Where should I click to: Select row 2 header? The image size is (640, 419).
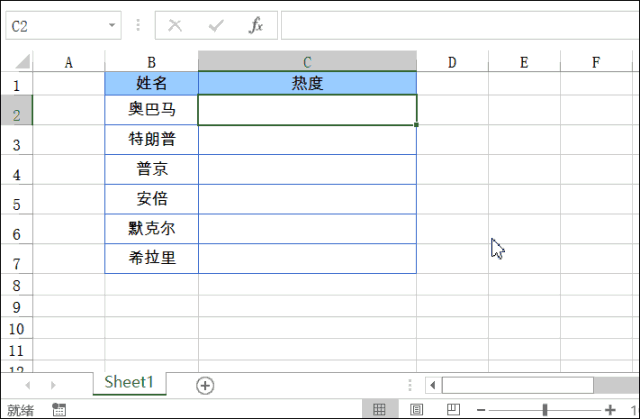16,110
